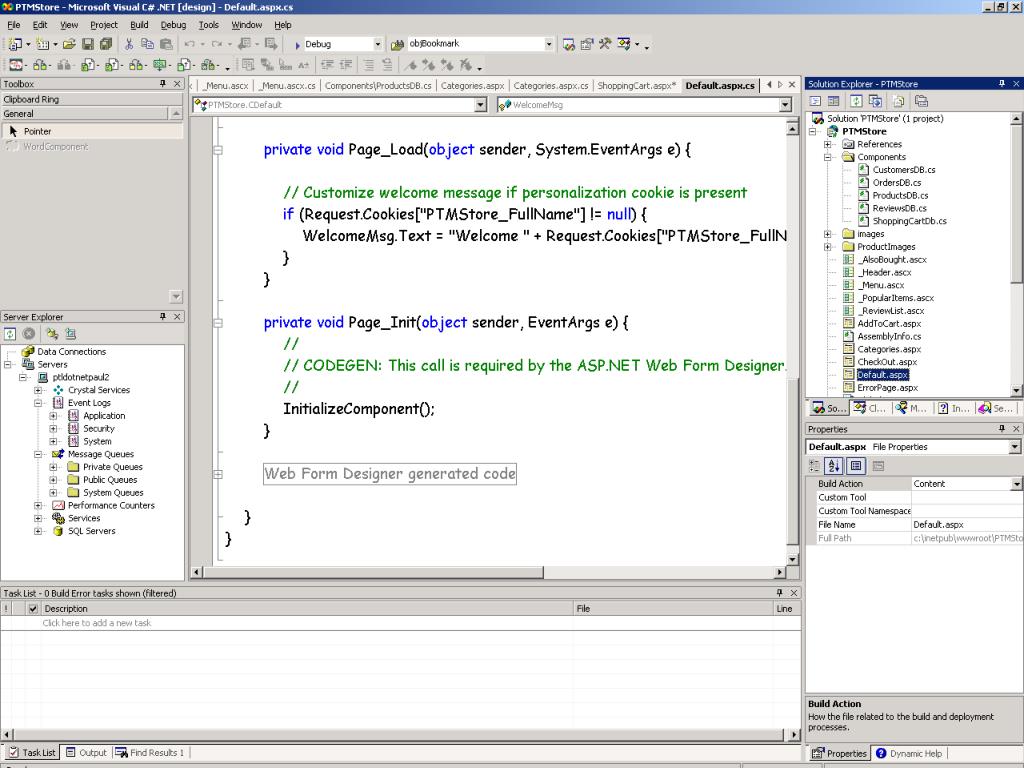The width and height of the screenshot is (1024, 768).
Task: Click Connect to Database icon in Server Explorer
Action: click(x=52, y=334)
